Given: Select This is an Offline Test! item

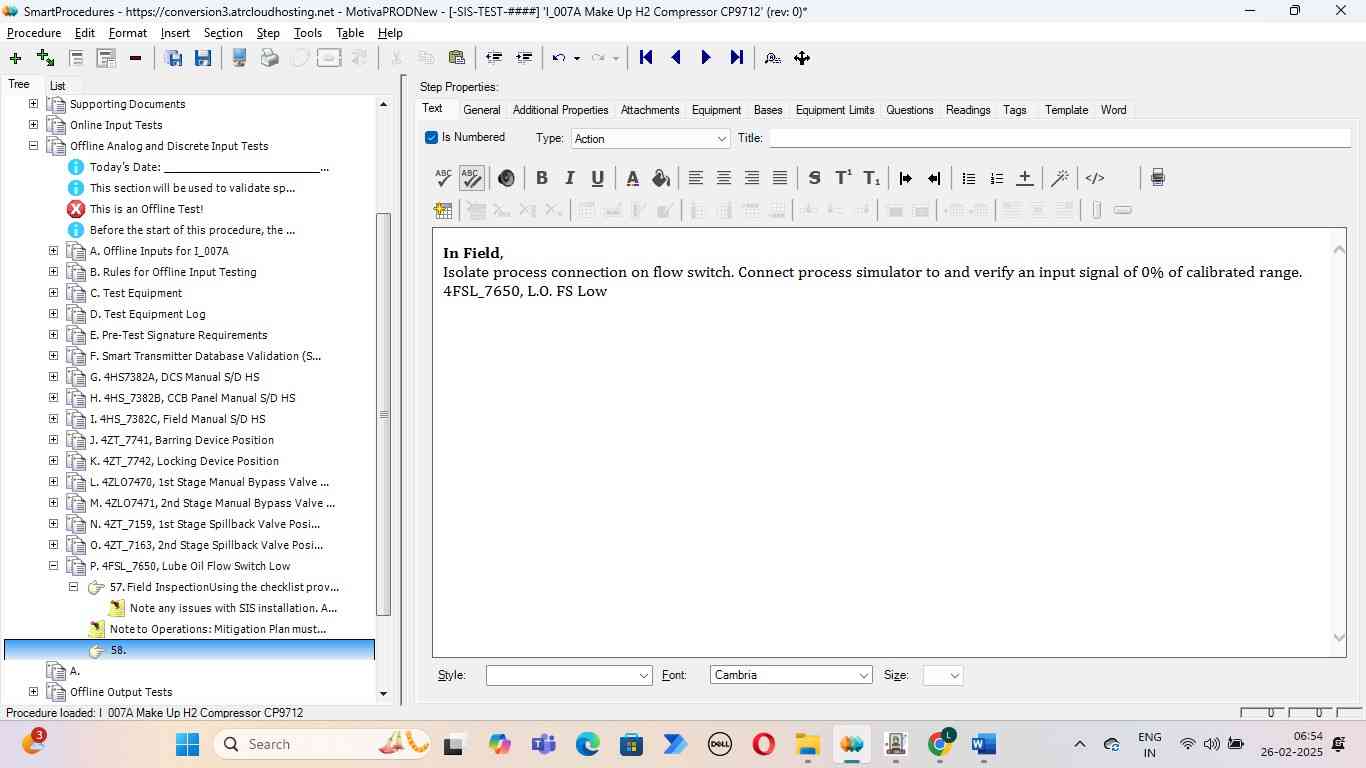Looking at the screenshot, I should coord(146,209).
